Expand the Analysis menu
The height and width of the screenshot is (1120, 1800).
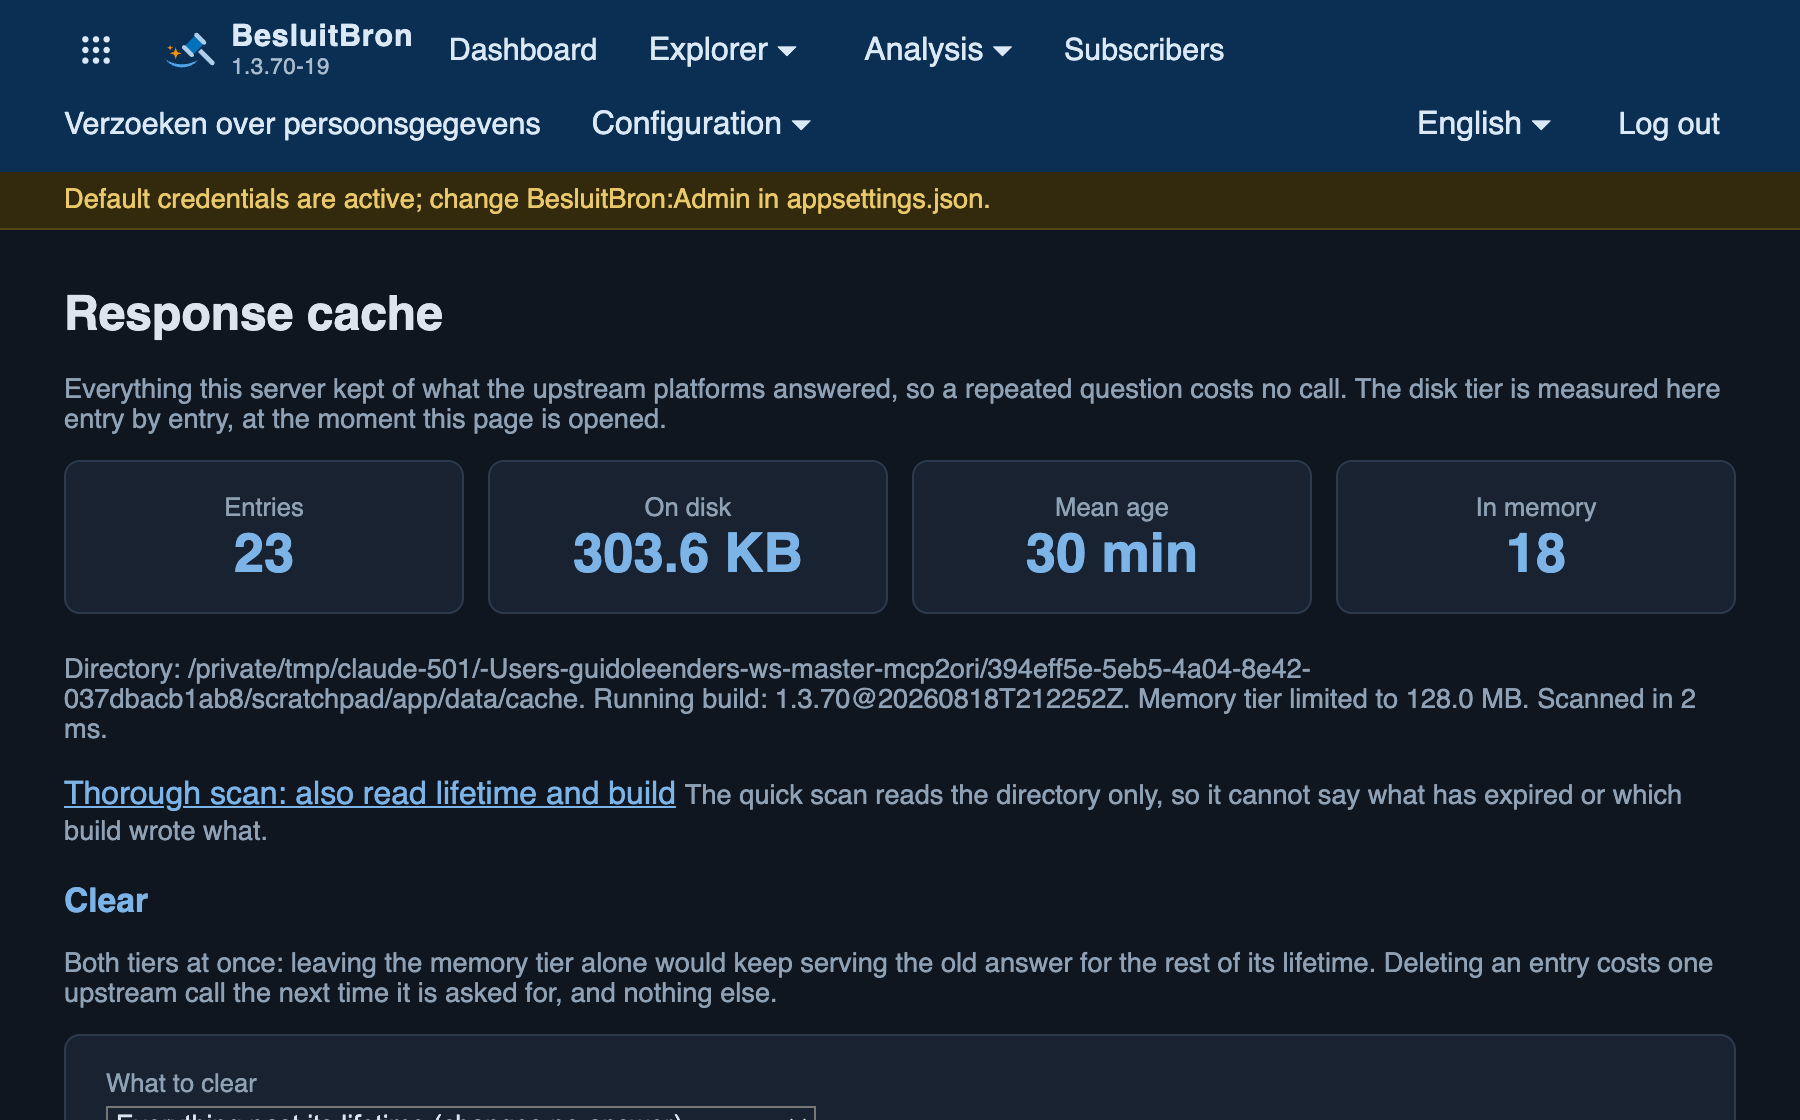click(x=938, y=50)
